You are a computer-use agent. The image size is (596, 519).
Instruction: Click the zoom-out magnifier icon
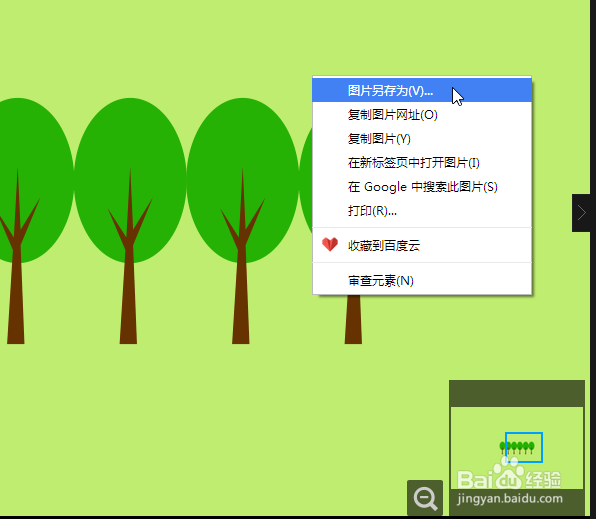tap(425, 498)
